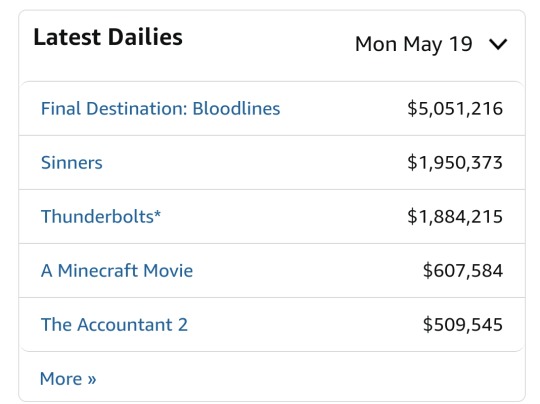Viewport: 540px width, 404px height.
Task: Open the Thunderbolts* movie link
Action: coord(101,217)
